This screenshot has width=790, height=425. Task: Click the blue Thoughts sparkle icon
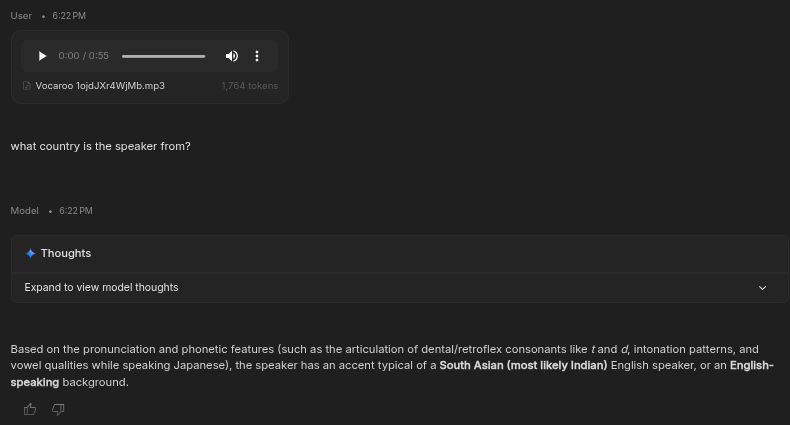click(30, 253)
